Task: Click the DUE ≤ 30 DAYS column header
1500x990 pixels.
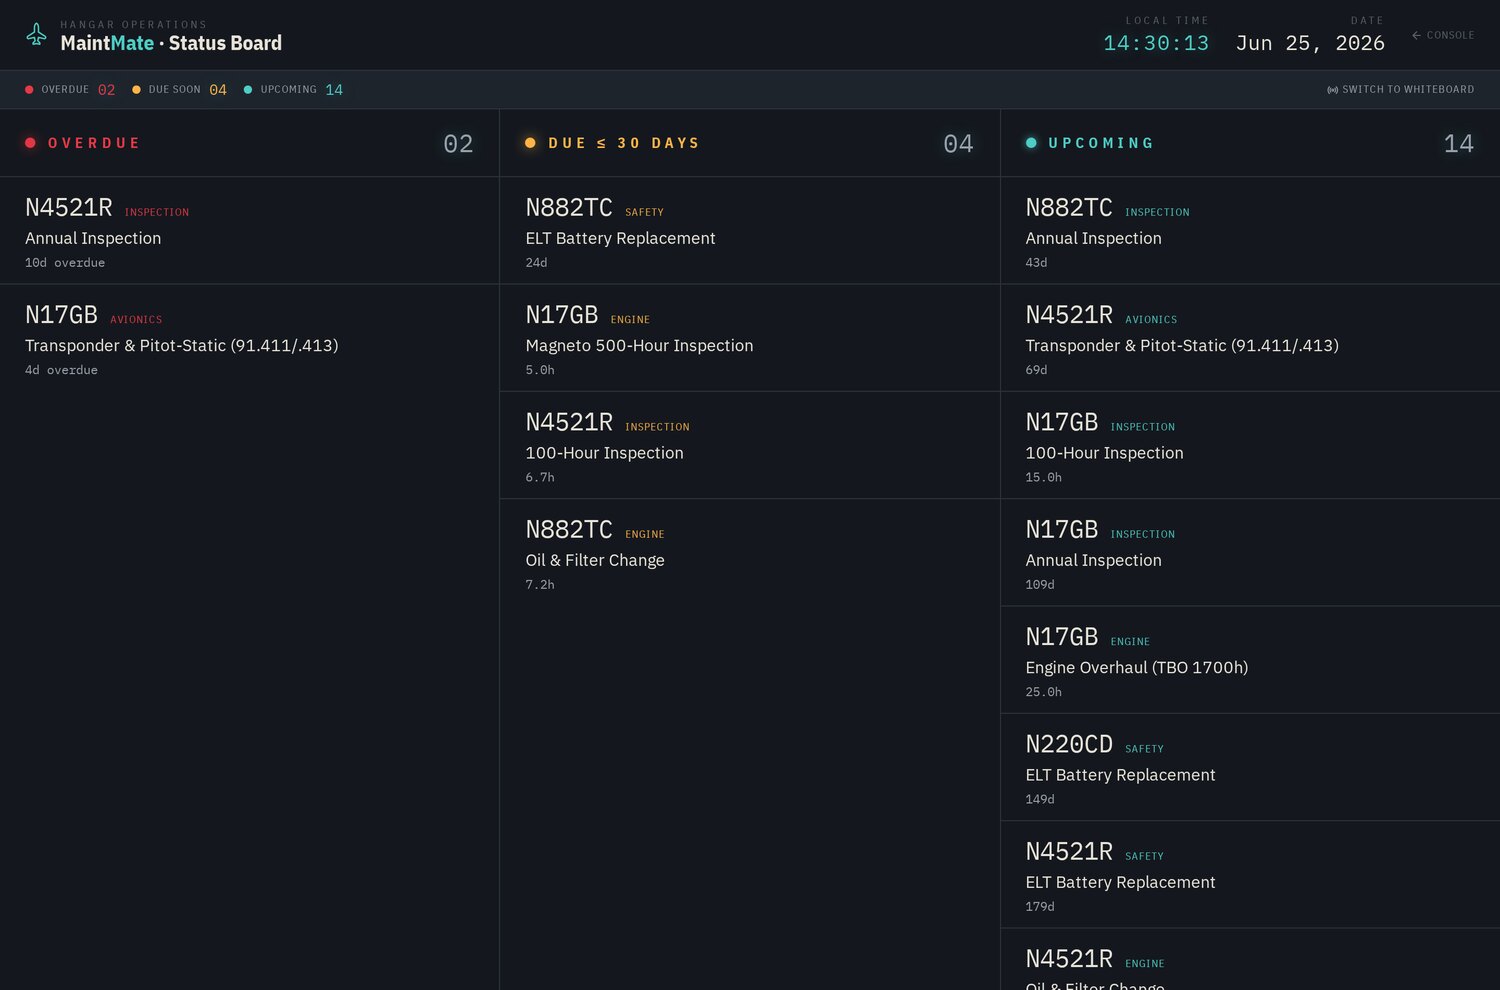Action: click(x=749, y=143)
